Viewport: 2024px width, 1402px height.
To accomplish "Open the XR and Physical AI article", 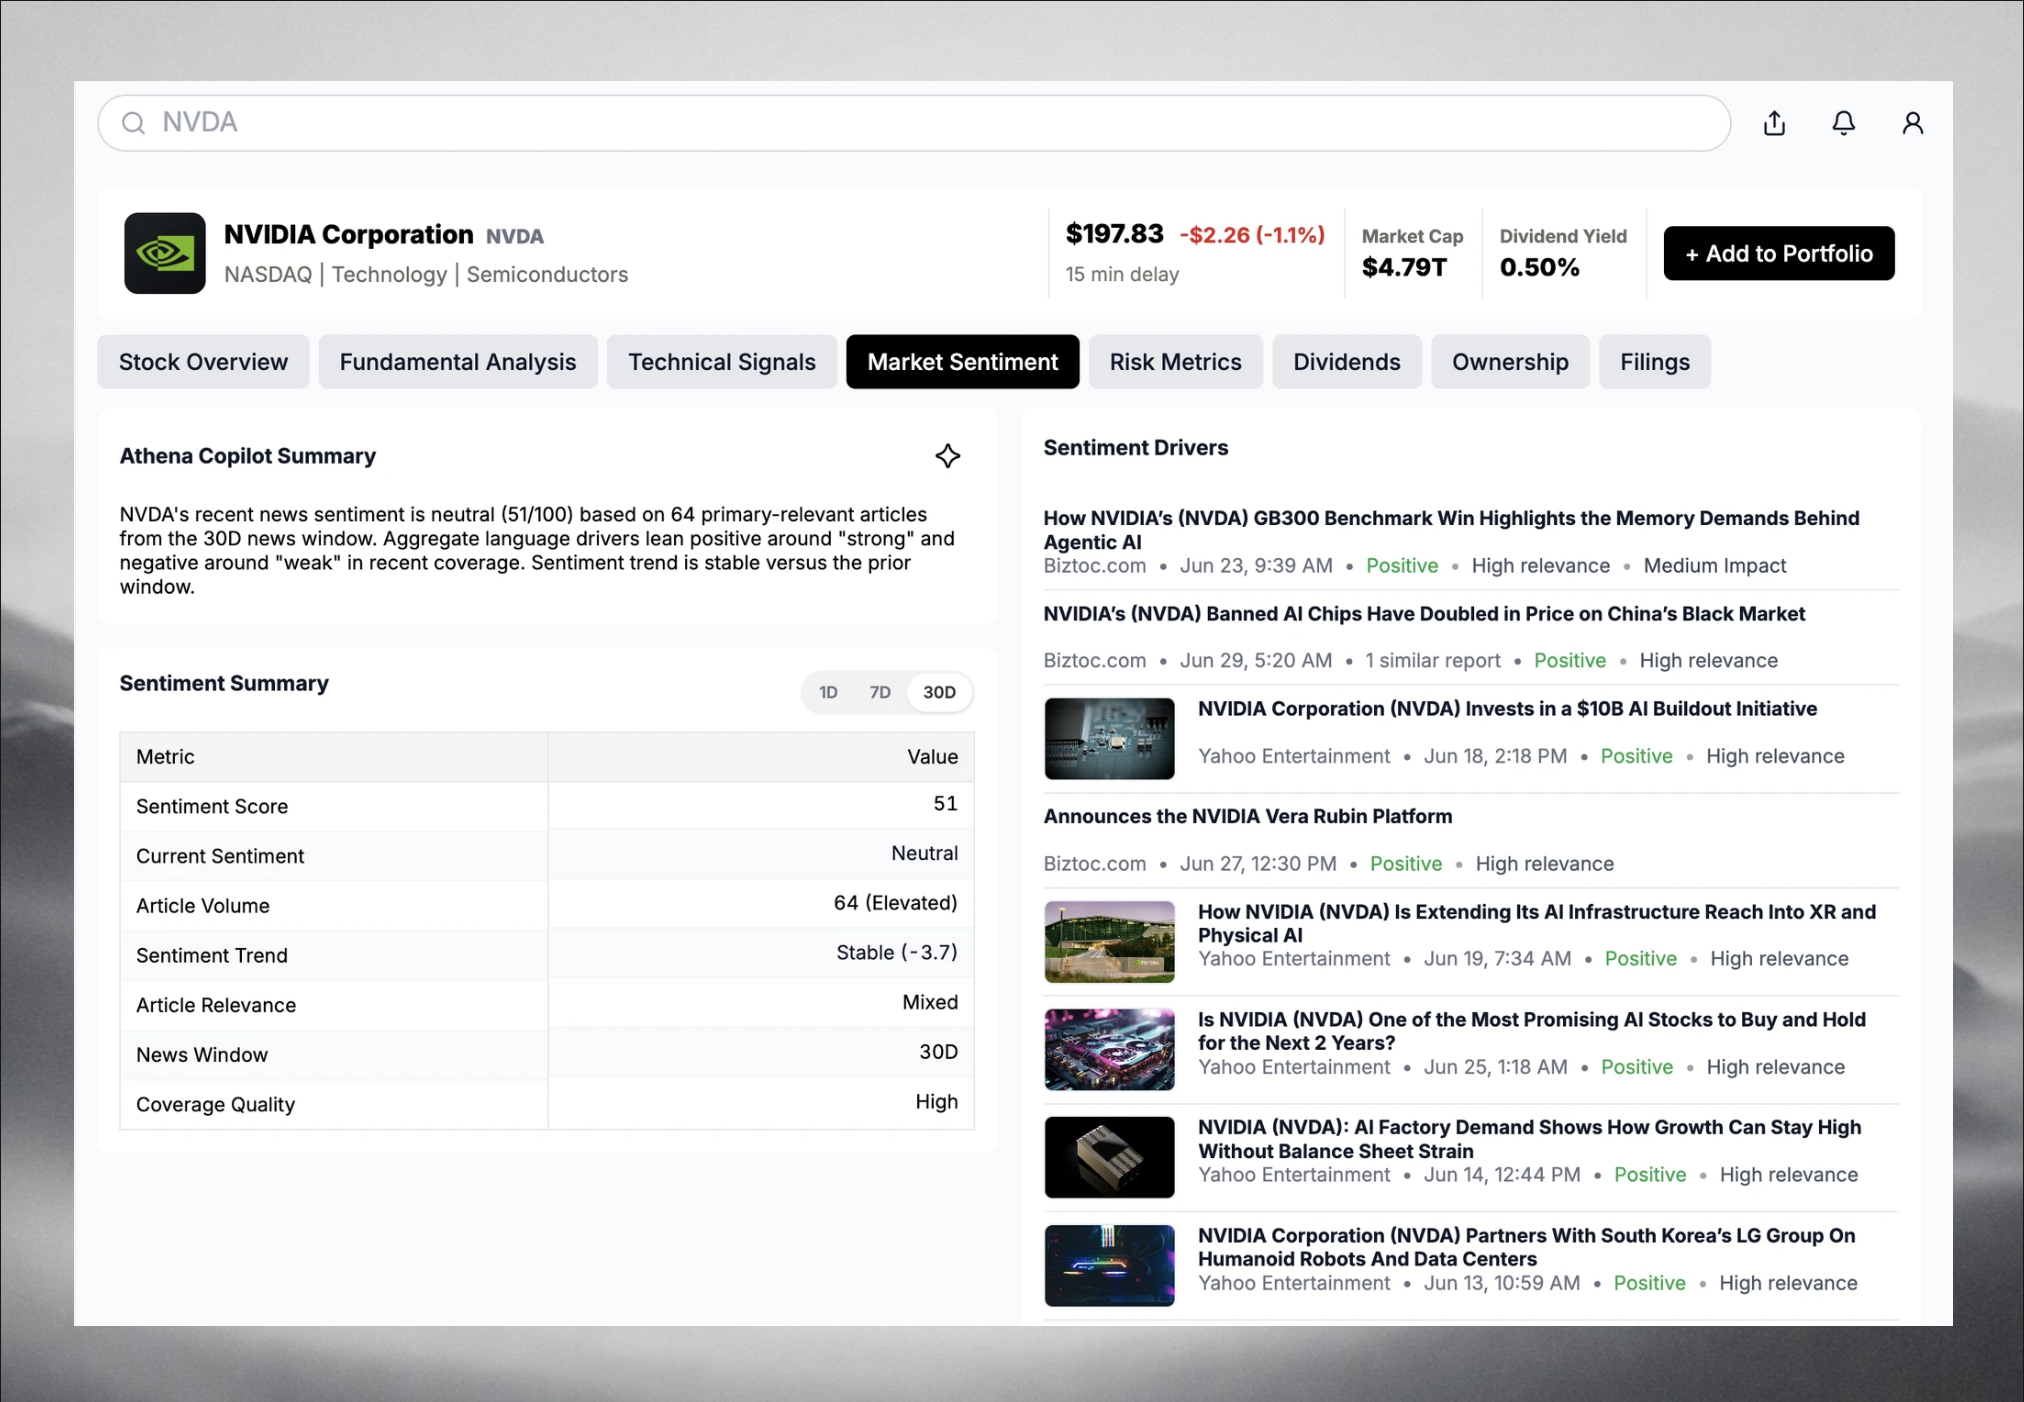I will (1537, 923).
